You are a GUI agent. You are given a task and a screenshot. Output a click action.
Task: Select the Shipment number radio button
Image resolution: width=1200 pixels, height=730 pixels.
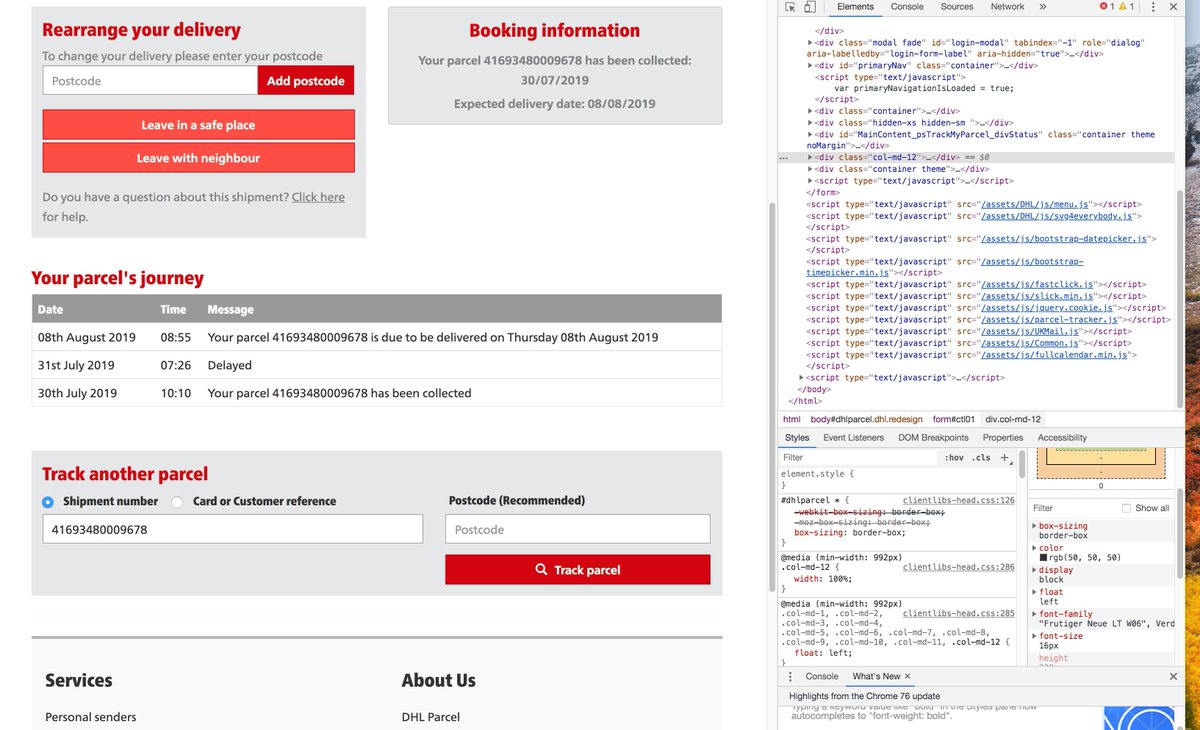coord(48,502)
